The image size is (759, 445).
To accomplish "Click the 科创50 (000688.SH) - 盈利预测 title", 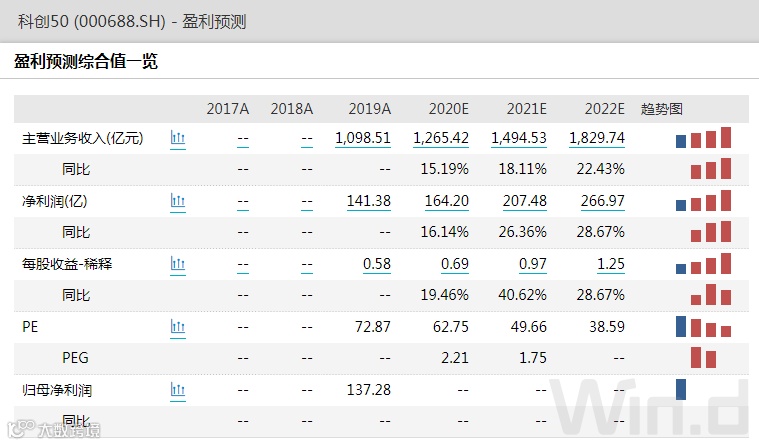I will pos(132,22).
